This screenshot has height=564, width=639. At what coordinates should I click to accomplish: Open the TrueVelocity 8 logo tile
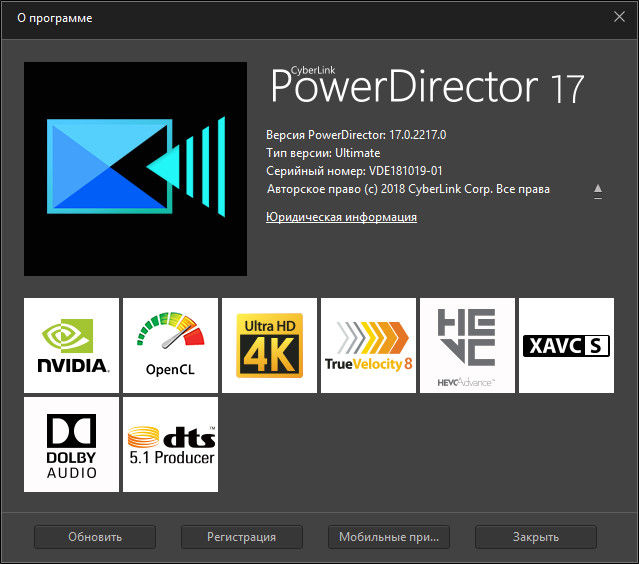[368, 345]
